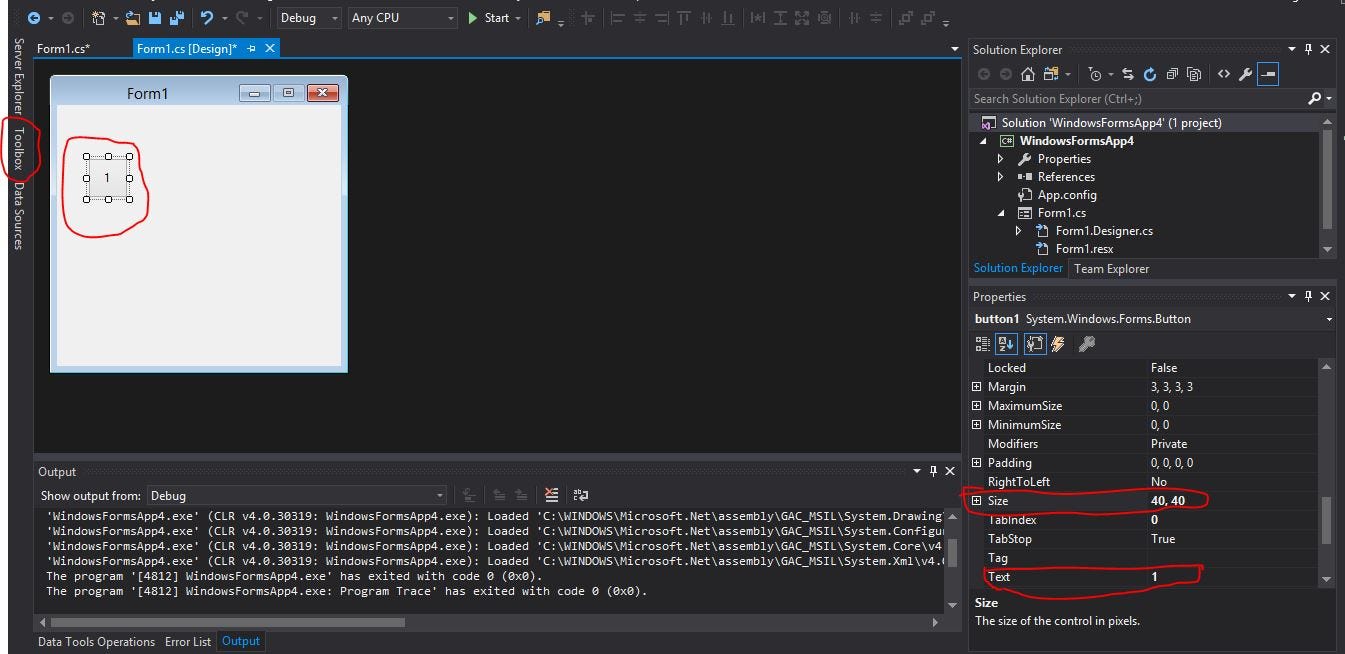Open the Team Explorer tab

coord(1111,268)
